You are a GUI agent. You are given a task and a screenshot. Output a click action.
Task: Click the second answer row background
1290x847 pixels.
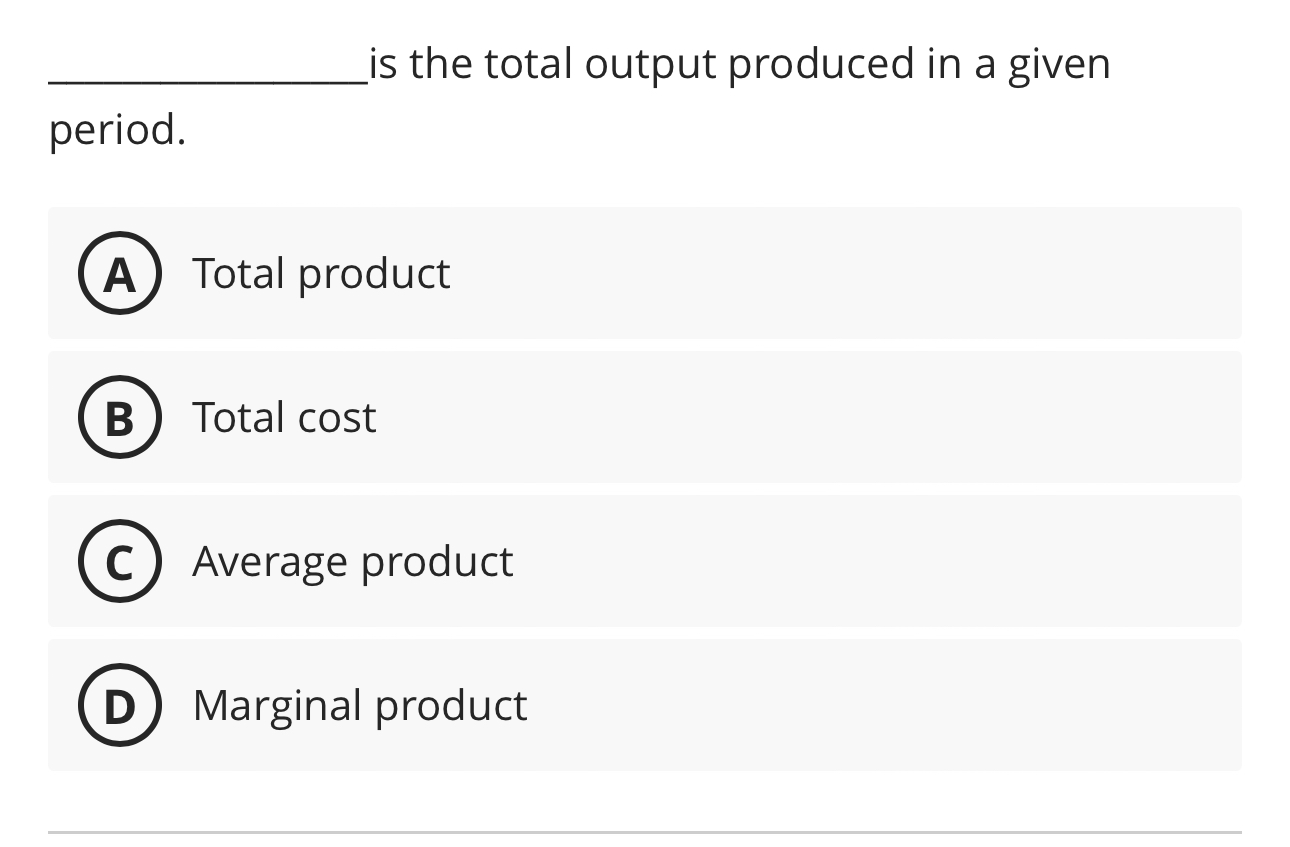(900, 418)
